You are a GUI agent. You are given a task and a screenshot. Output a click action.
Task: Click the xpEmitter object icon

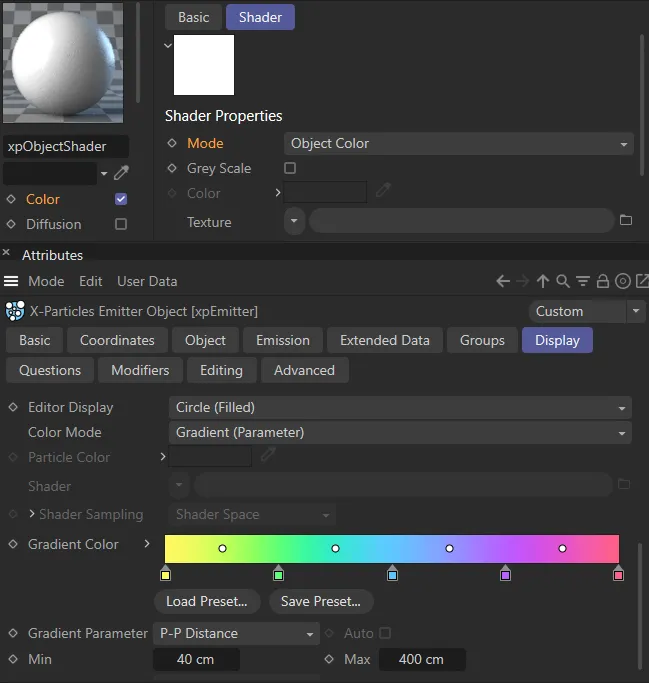[15, 311]
